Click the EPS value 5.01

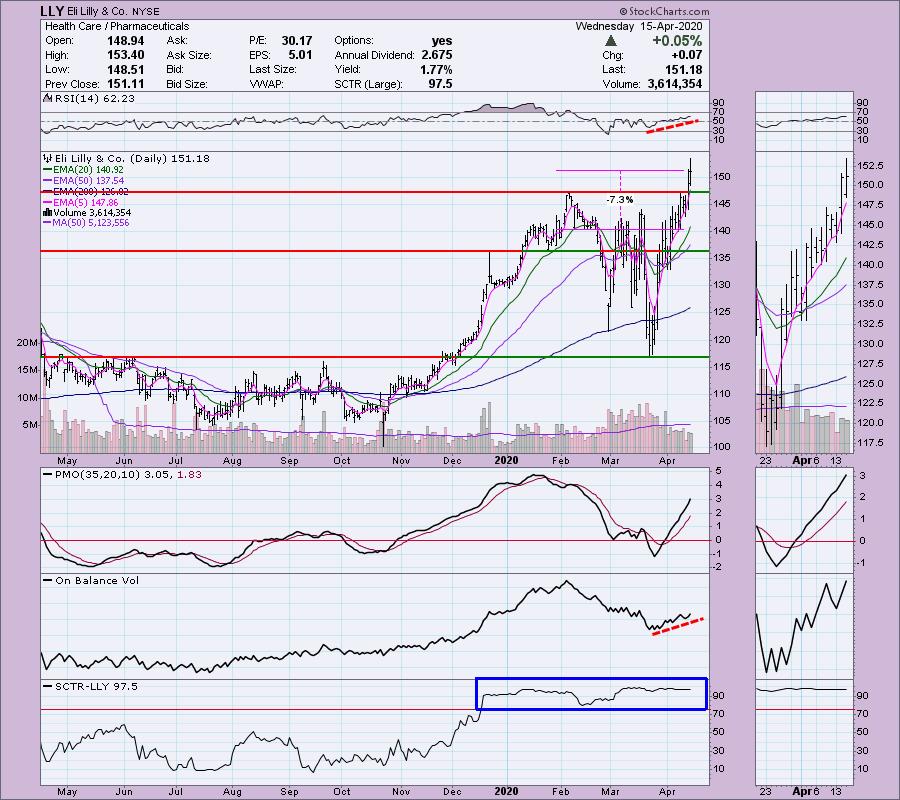[x=300, y=55]
